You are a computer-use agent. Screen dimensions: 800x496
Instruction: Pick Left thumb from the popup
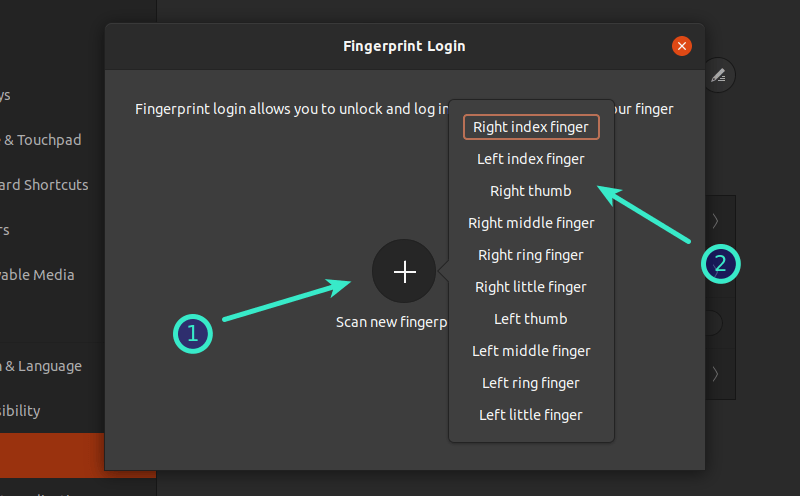pyautogui.click(x=531, y=319)
